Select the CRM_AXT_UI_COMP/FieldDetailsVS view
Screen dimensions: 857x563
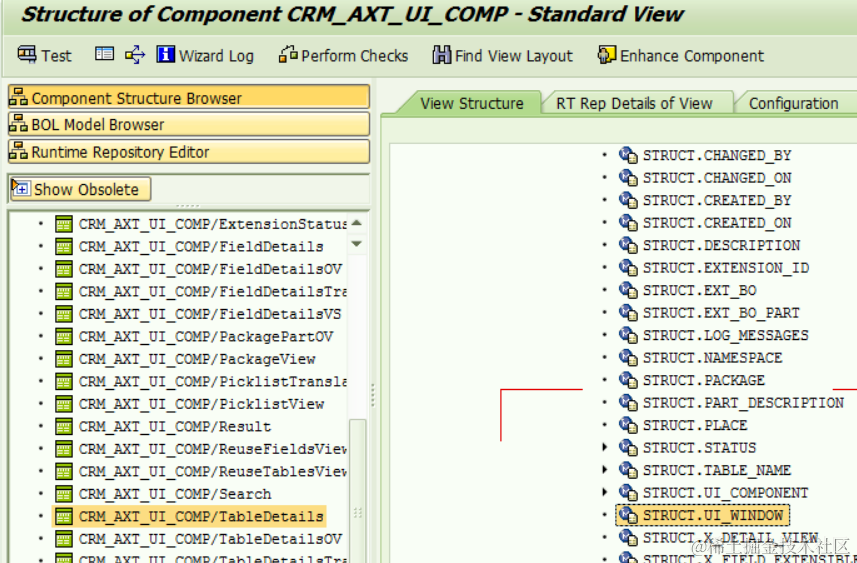point(210,314)
